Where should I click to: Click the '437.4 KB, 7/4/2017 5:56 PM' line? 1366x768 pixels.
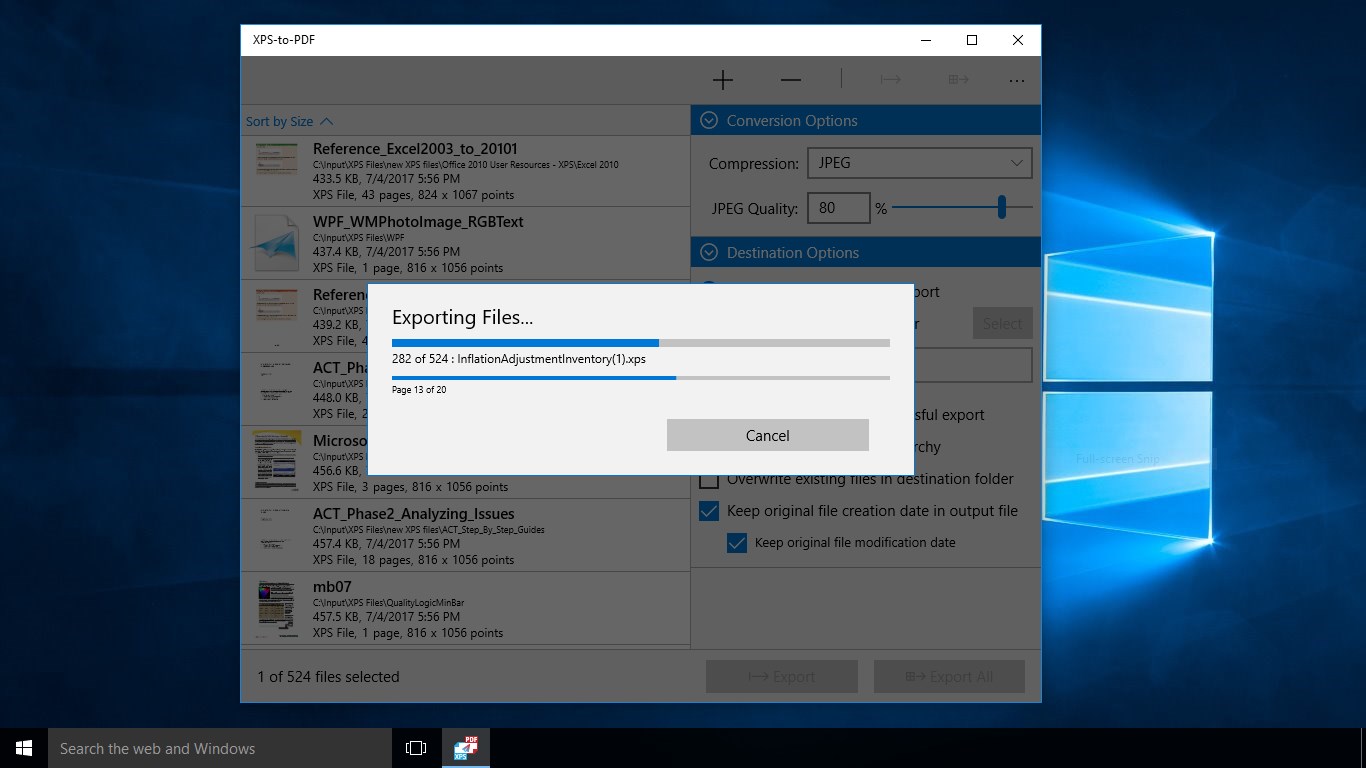(386, 252)
